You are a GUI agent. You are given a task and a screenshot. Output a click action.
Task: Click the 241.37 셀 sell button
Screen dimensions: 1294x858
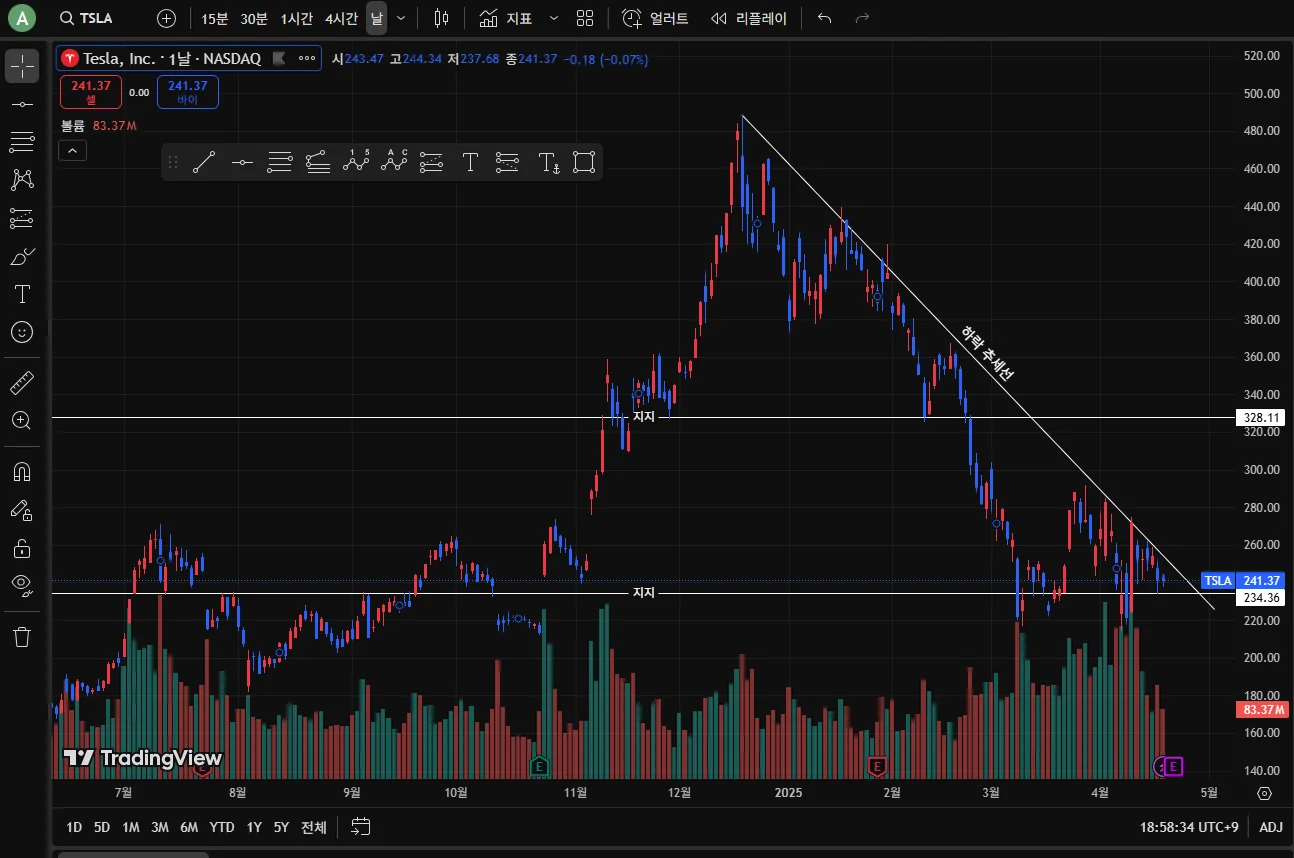90,92
